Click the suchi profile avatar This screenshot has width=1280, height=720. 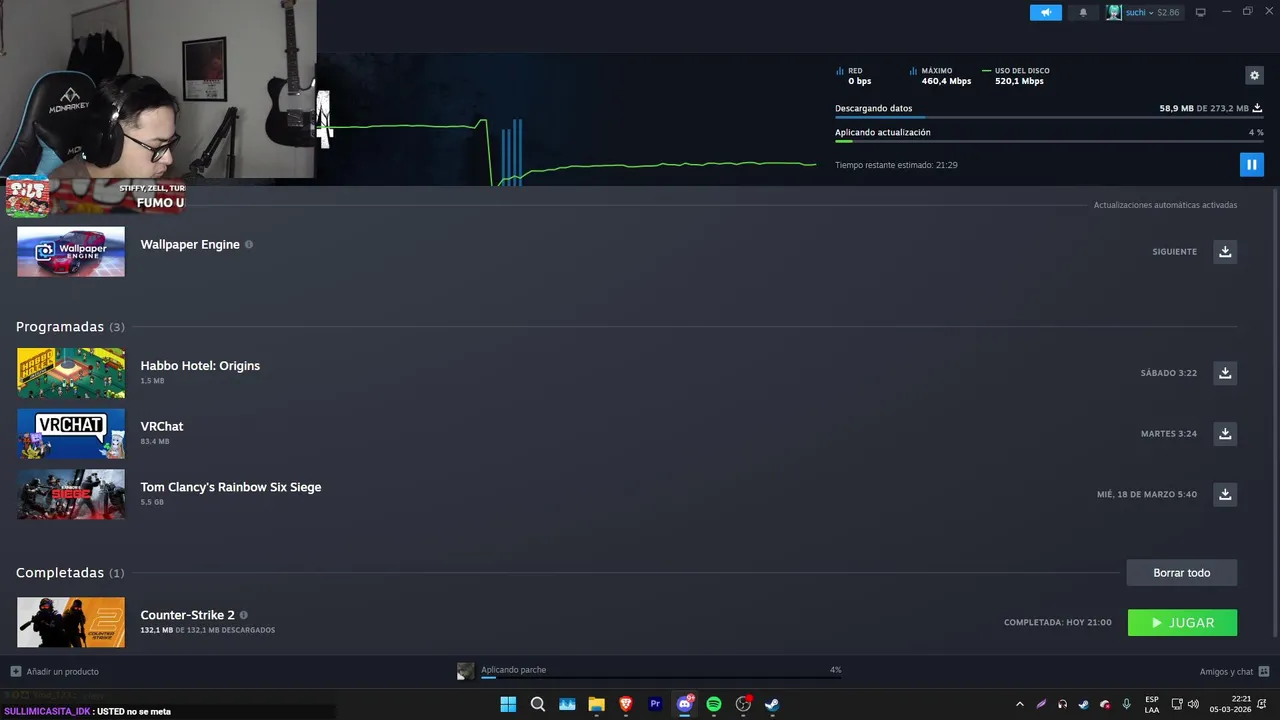click(x=1114, y=12)
